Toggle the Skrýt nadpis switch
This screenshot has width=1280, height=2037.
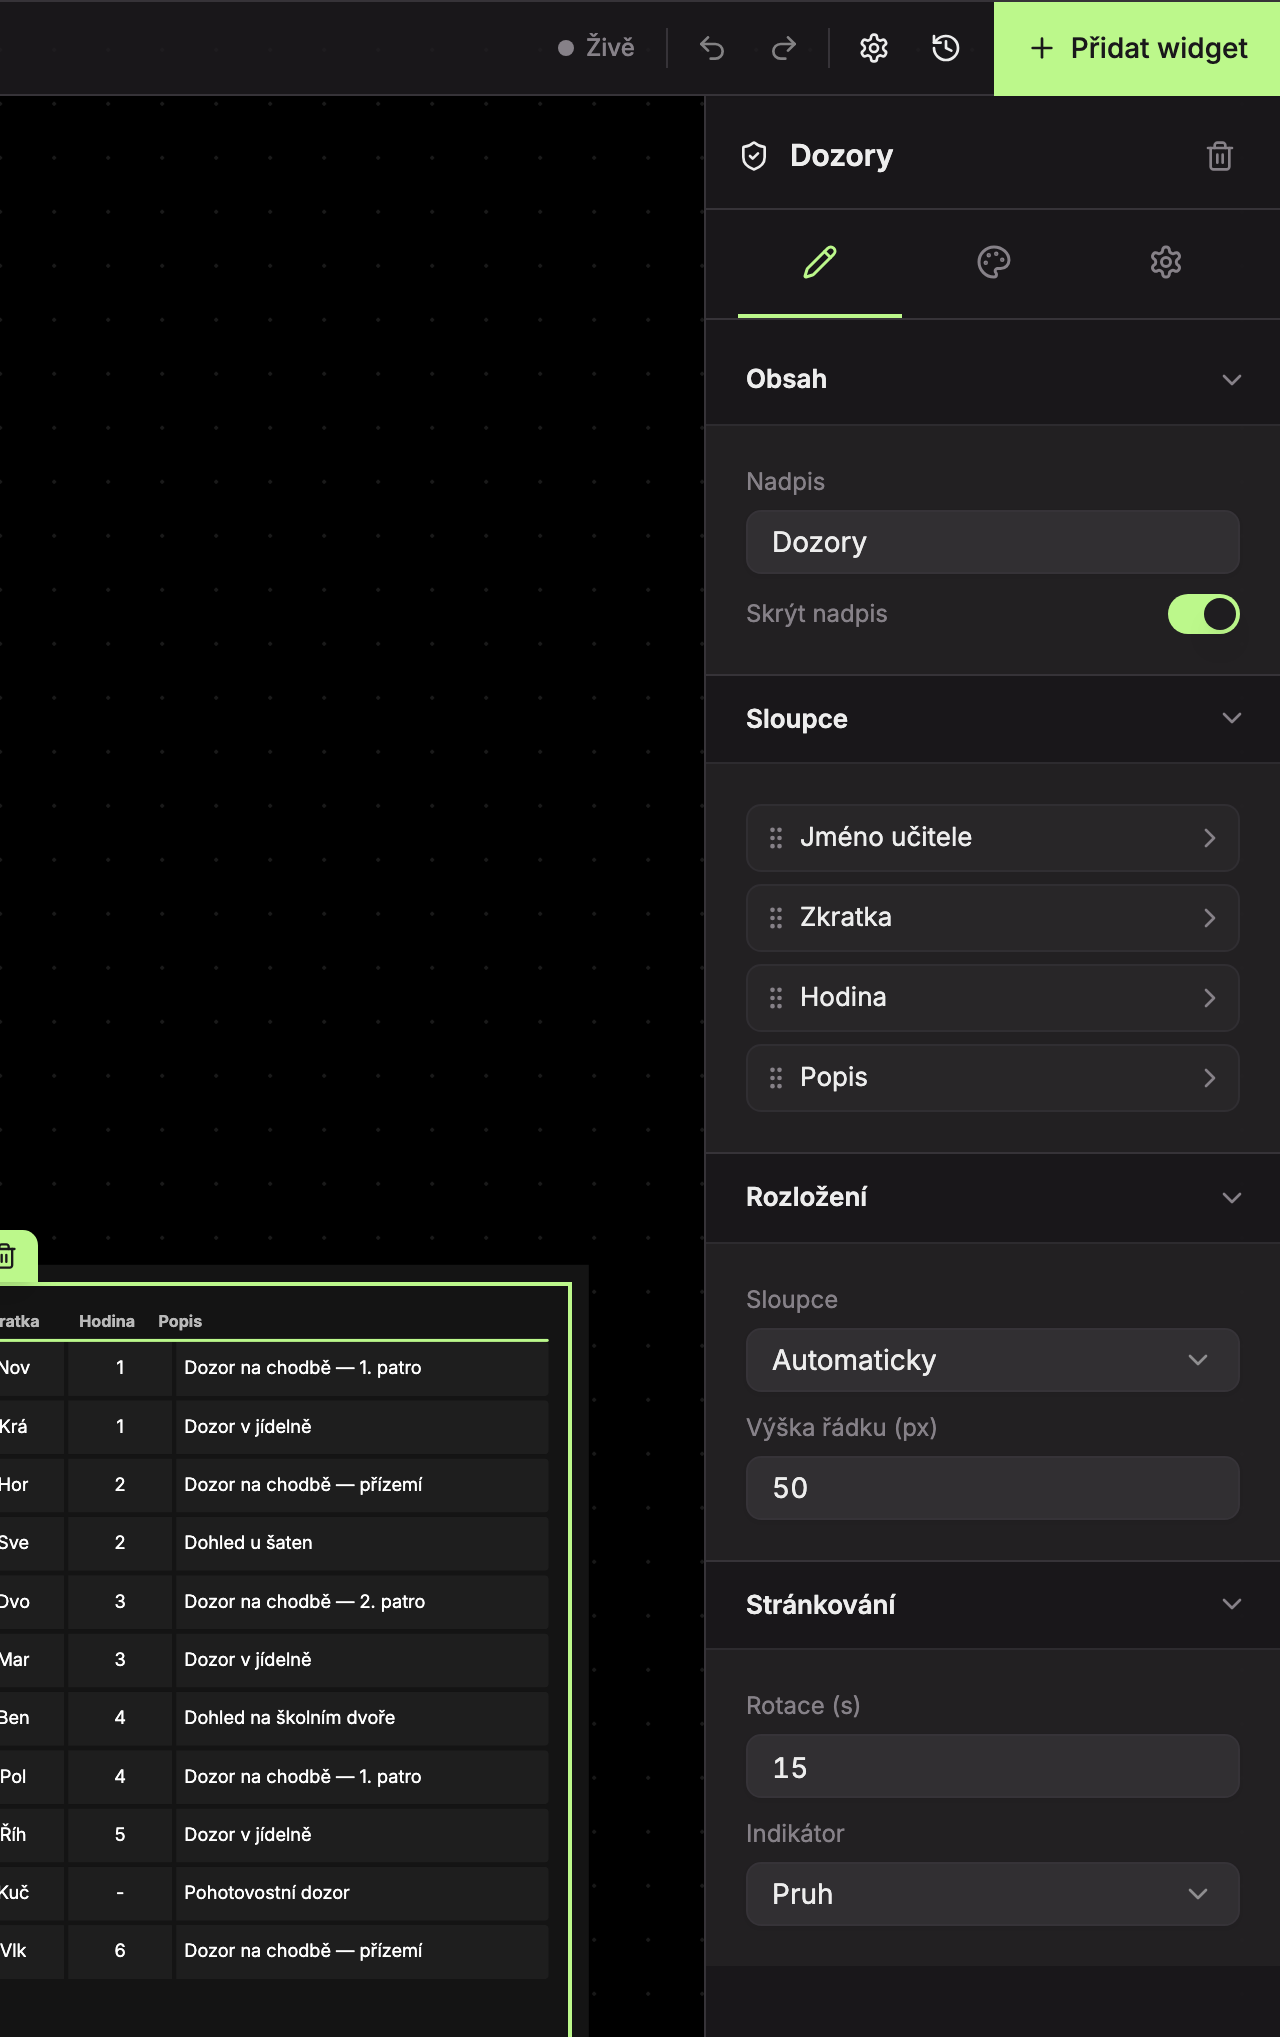[1204, 614]
